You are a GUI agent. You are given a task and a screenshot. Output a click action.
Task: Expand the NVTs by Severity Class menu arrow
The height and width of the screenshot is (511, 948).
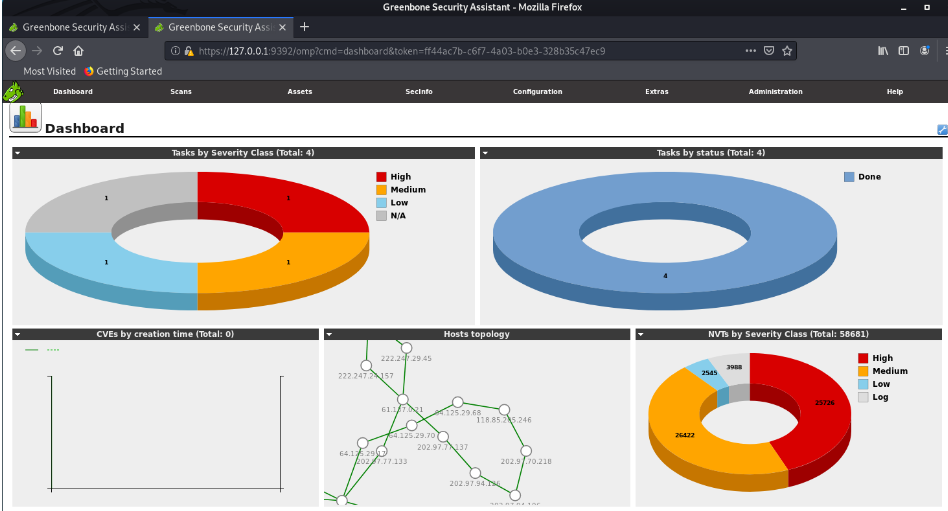pyautogui.click(x=640, y=334)
